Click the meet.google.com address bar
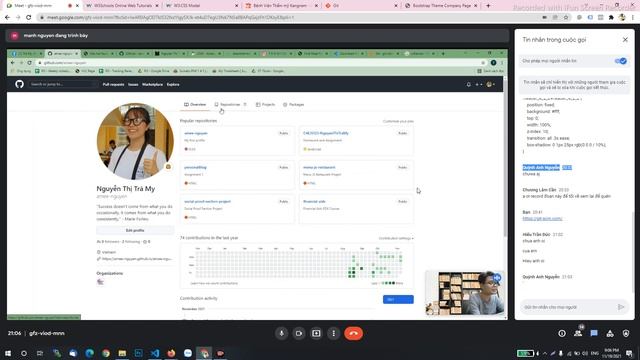Viewport: 640px width, 360px height. click(286, 18)
